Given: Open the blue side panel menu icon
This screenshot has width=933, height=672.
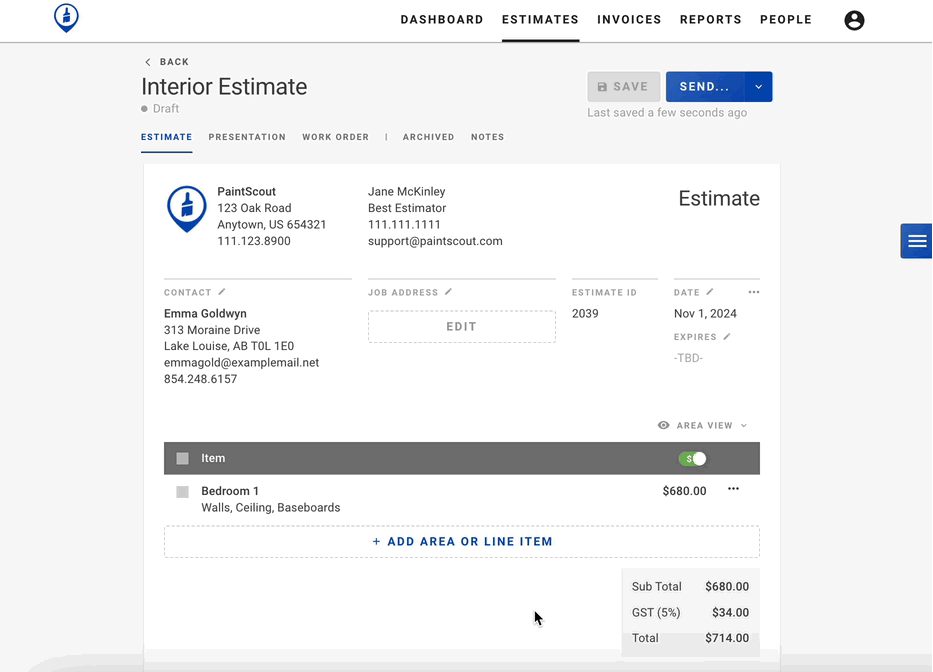Looking at the screenshot, I should tap(916, 241).
